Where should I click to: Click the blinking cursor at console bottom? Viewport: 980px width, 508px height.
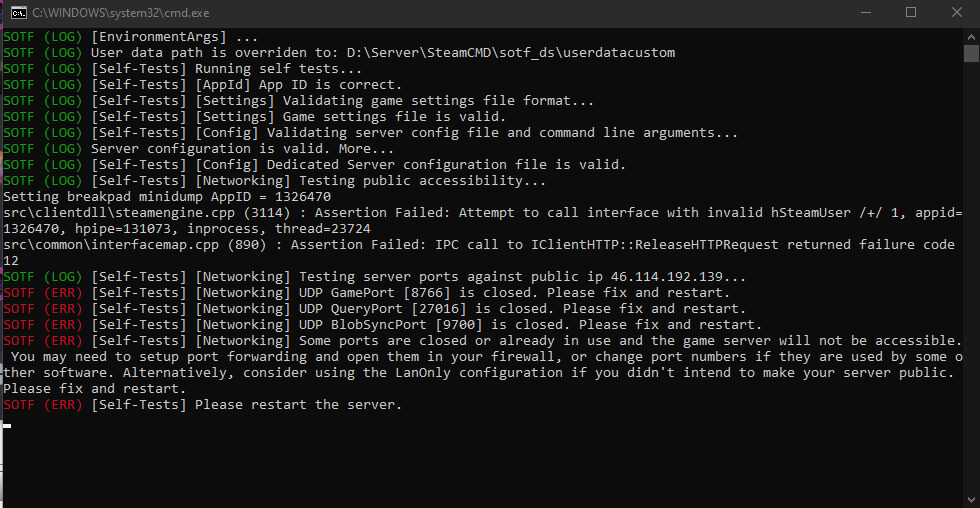tap(7, 425)
